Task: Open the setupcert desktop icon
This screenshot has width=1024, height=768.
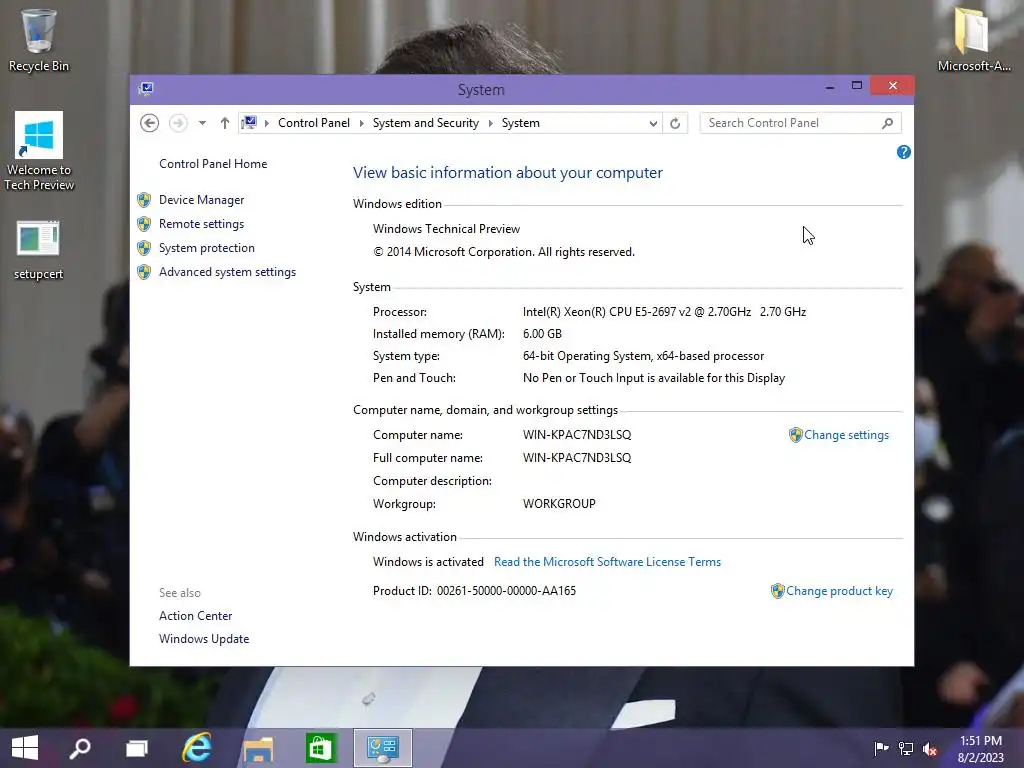Action: pyautogui.click(x=39, y=251)
